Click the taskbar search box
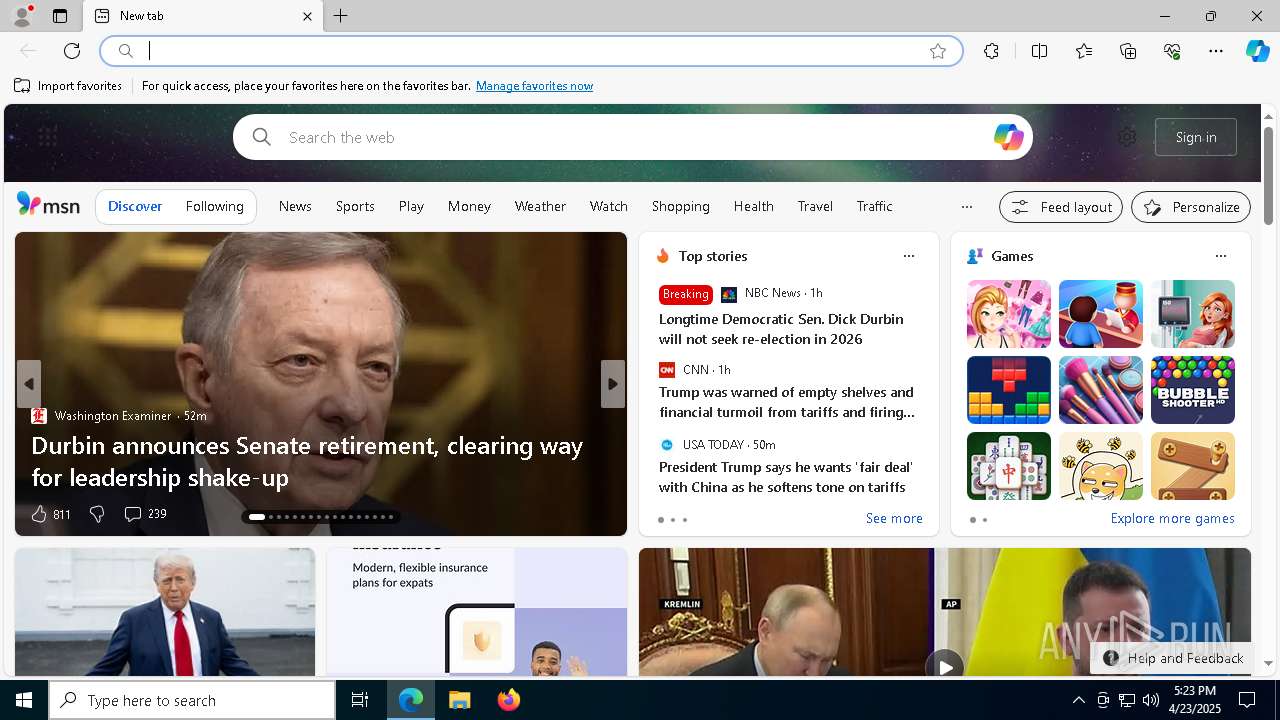This screenshot has height=720, width=1280. click(192, 700)
